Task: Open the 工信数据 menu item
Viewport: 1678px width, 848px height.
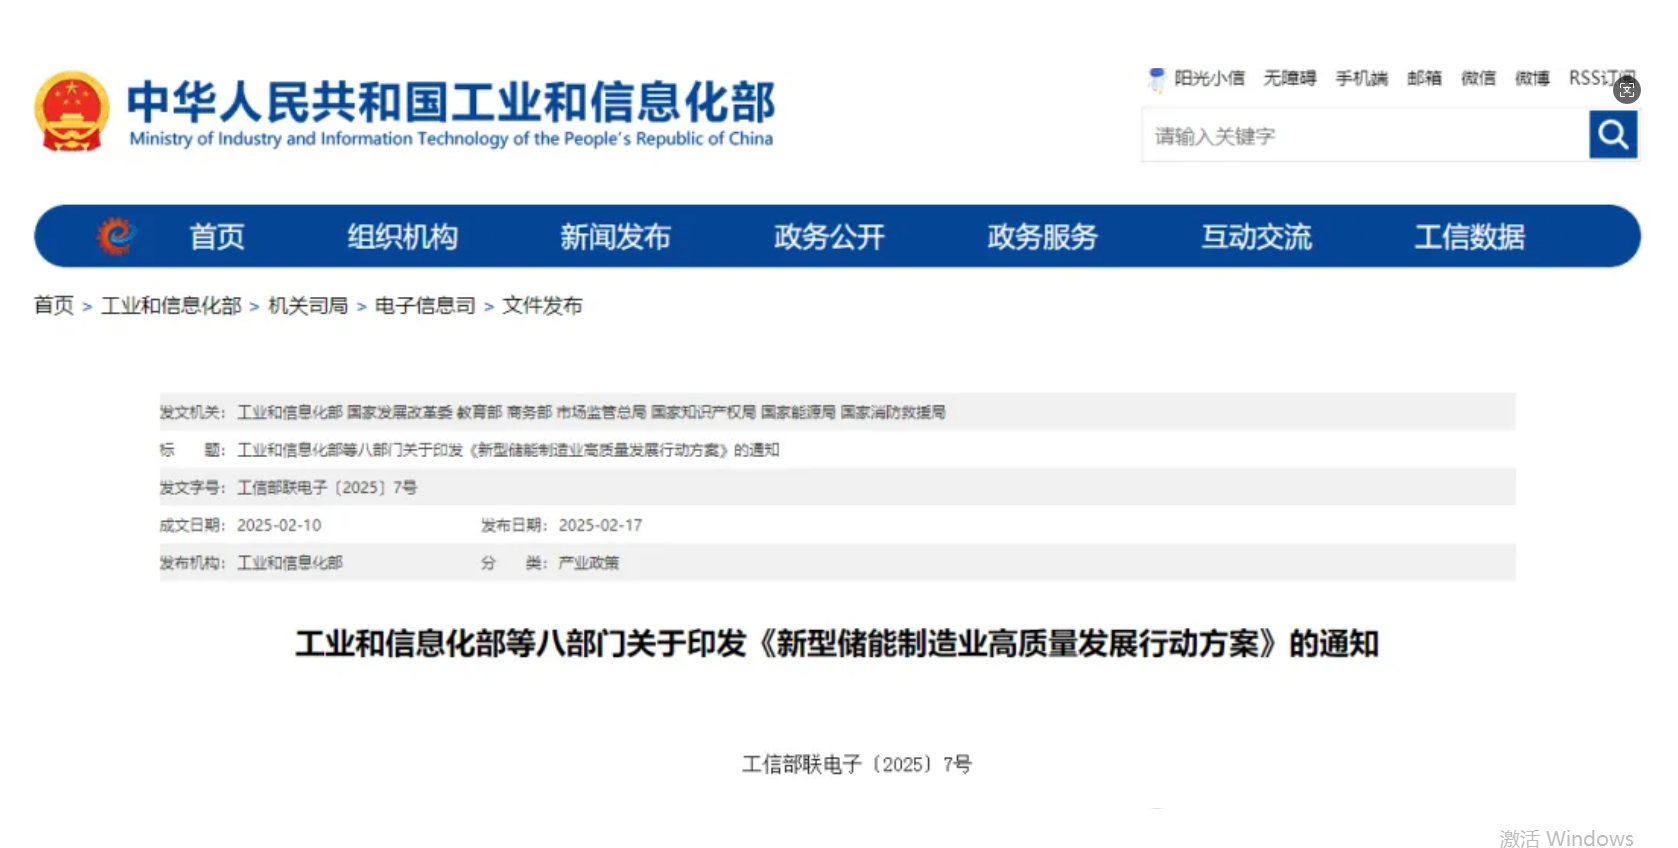Action: click(x=1469, y=237)
